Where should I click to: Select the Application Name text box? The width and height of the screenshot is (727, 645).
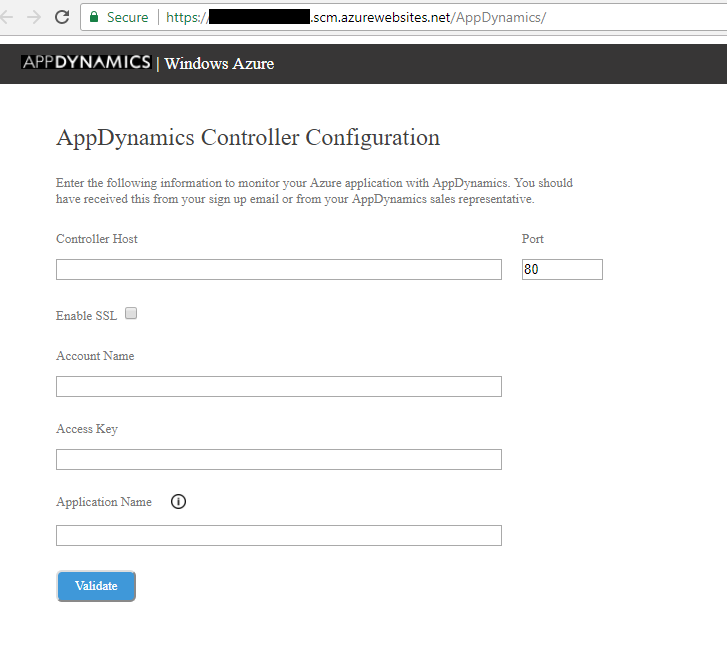(278, 536)
